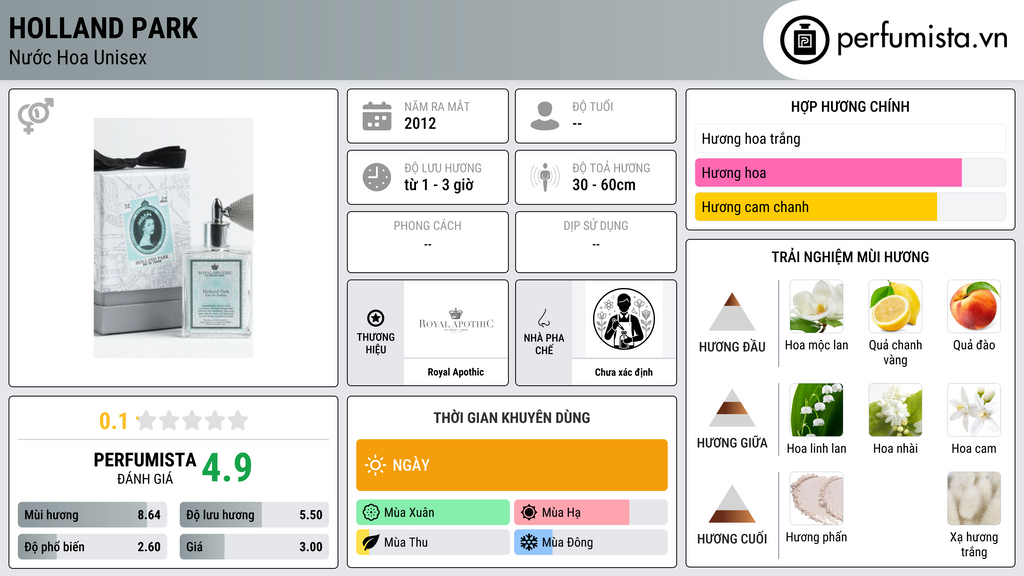Click the Độ lưu hương 5.50 score bar

tap(254, 515)
